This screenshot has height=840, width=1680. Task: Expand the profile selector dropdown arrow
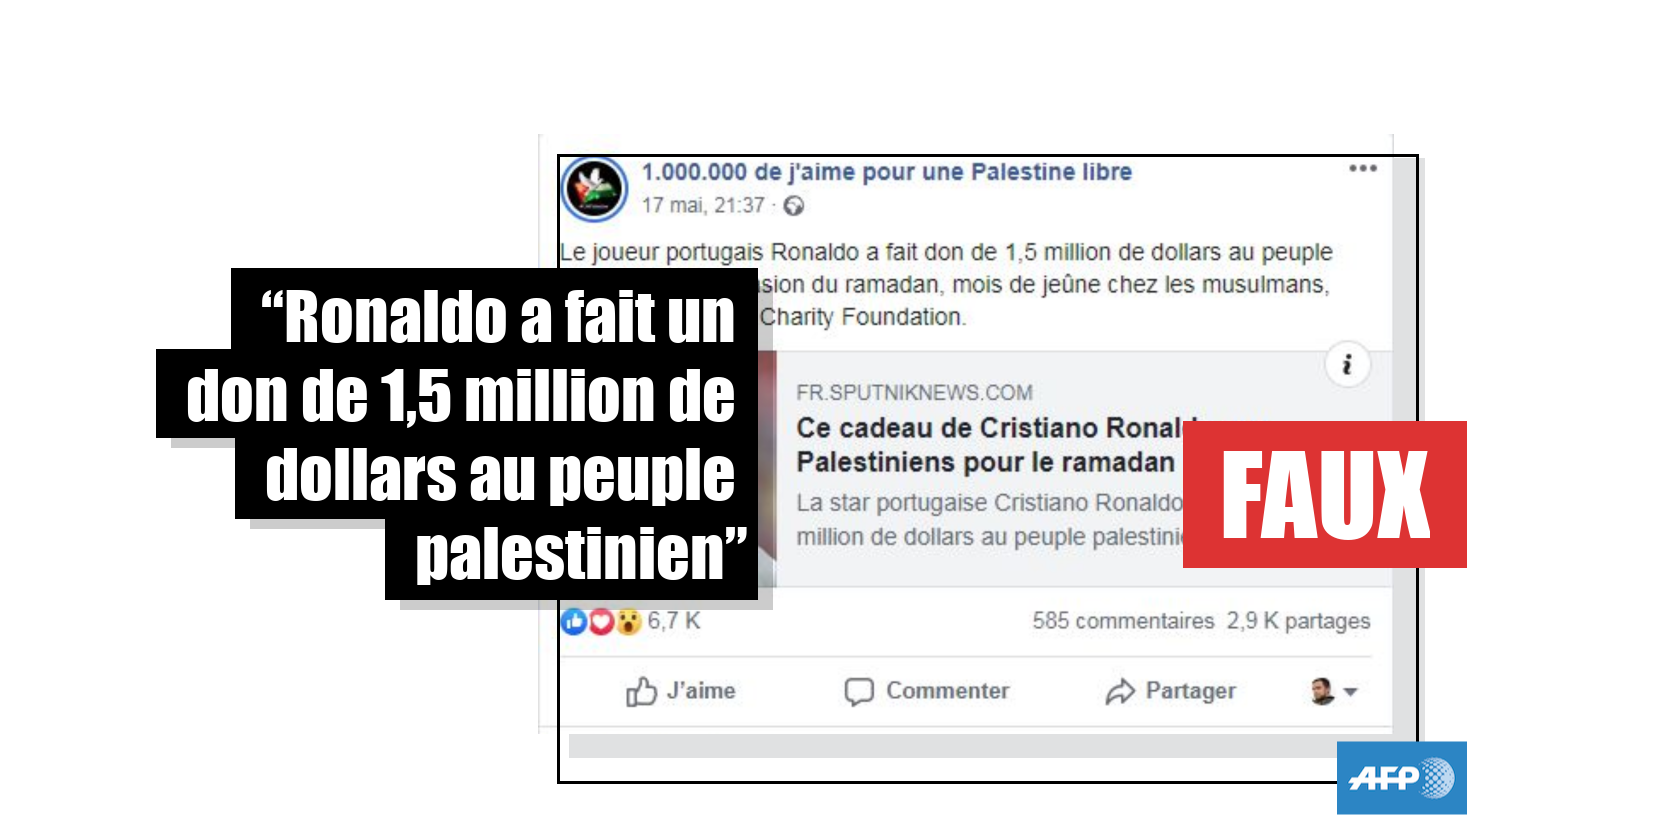(x=1350, y=691)
